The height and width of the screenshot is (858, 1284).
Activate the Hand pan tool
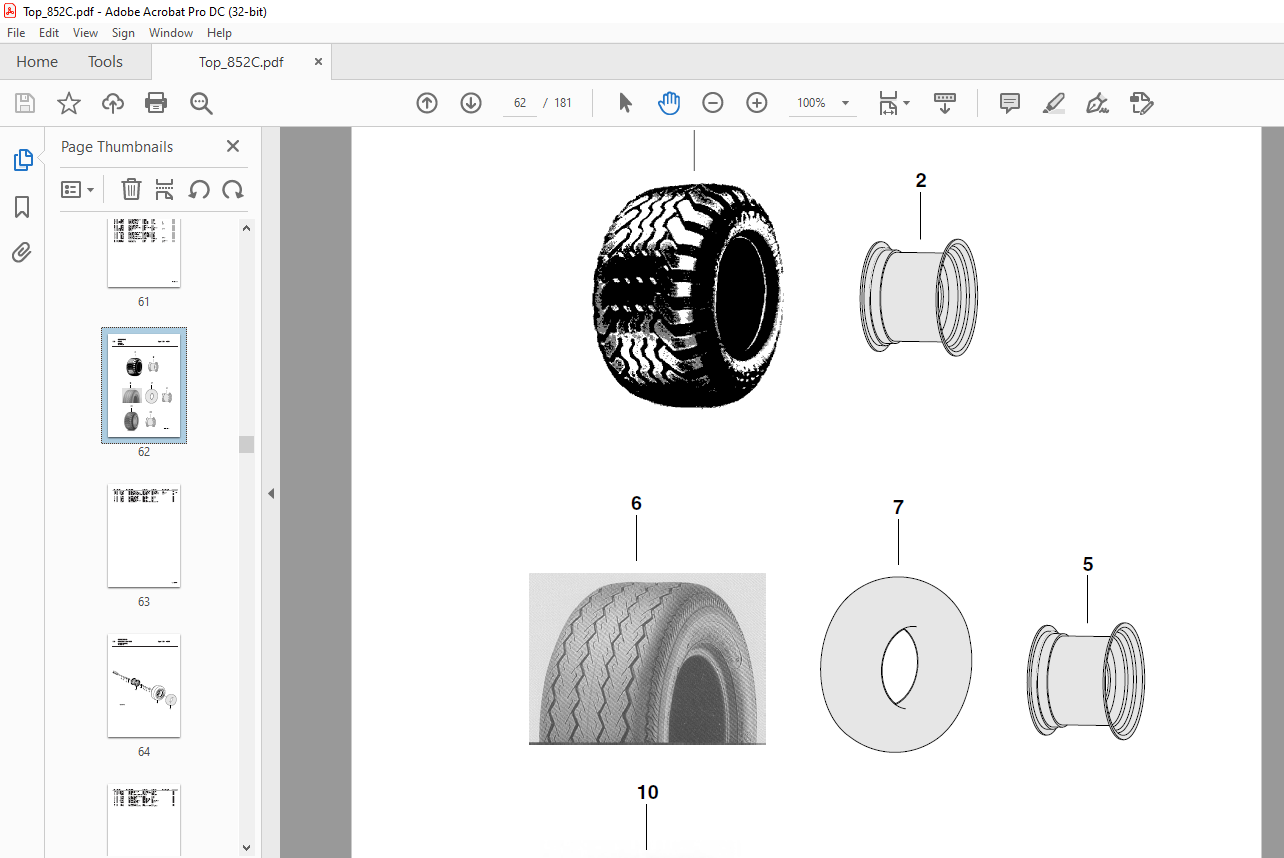coord(669,103)
